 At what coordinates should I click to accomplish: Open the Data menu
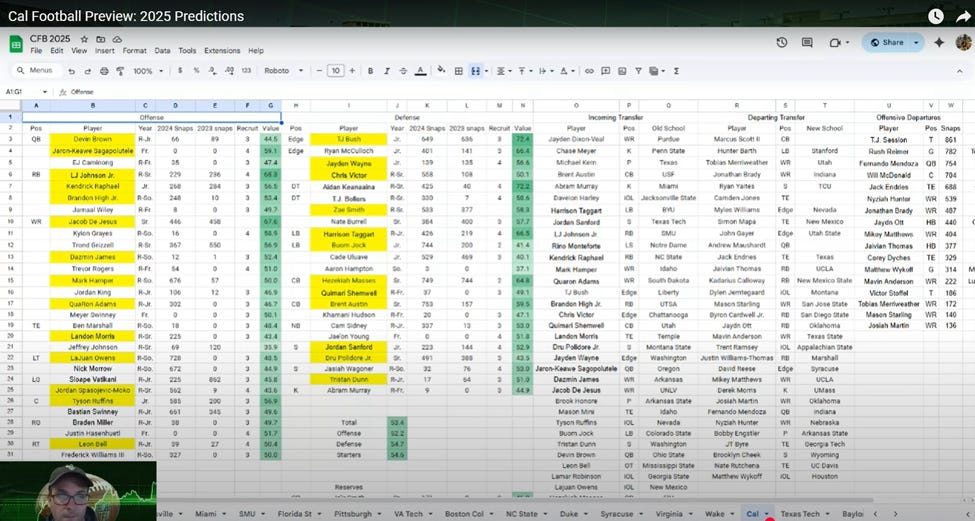(162, 51)
